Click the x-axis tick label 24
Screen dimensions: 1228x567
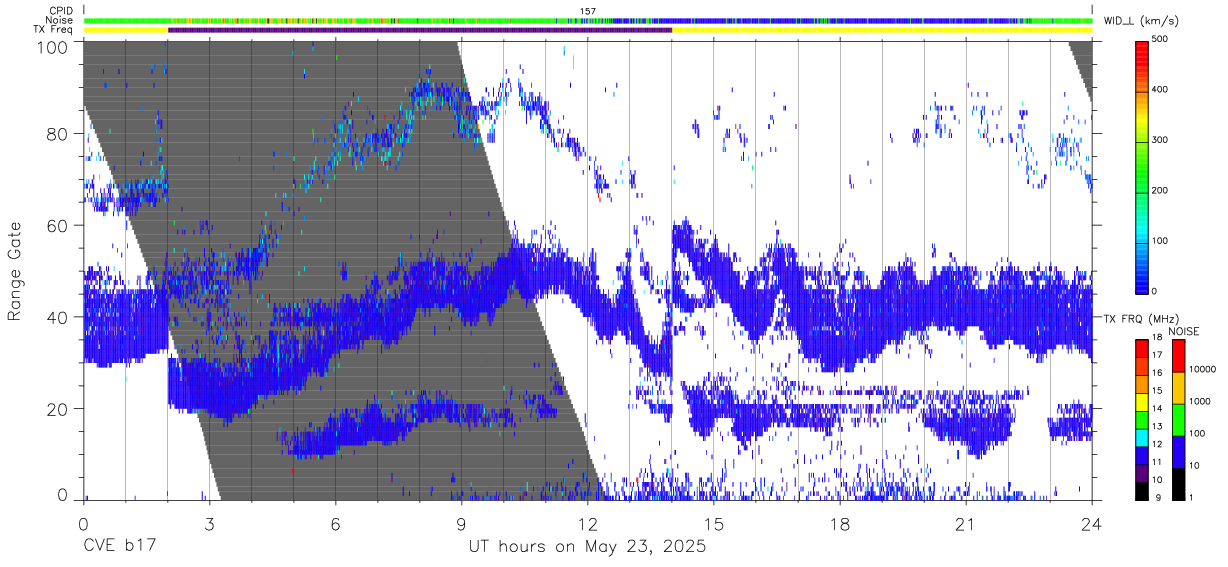tap(1091, 524)
